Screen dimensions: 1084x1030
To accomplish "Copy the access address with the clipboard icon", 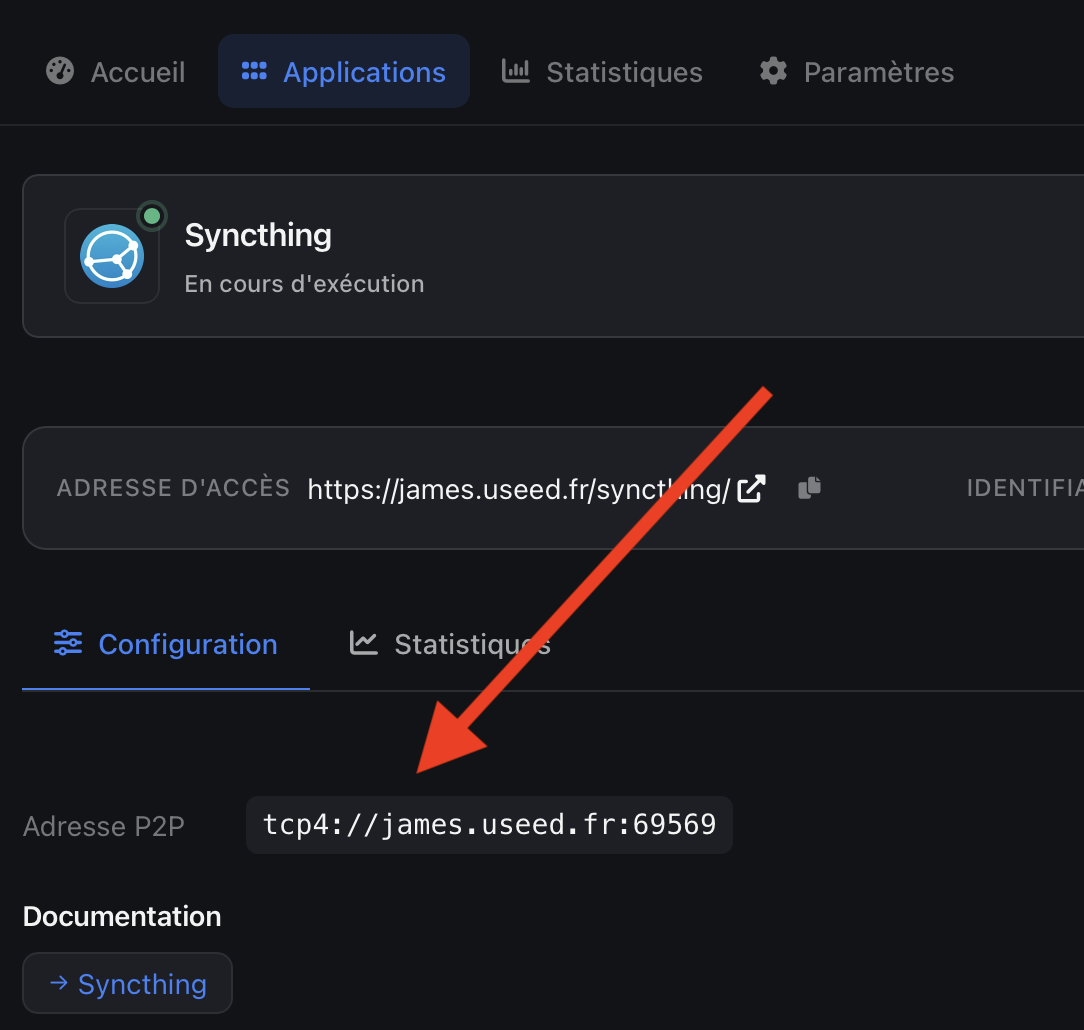I will point(810,488).
